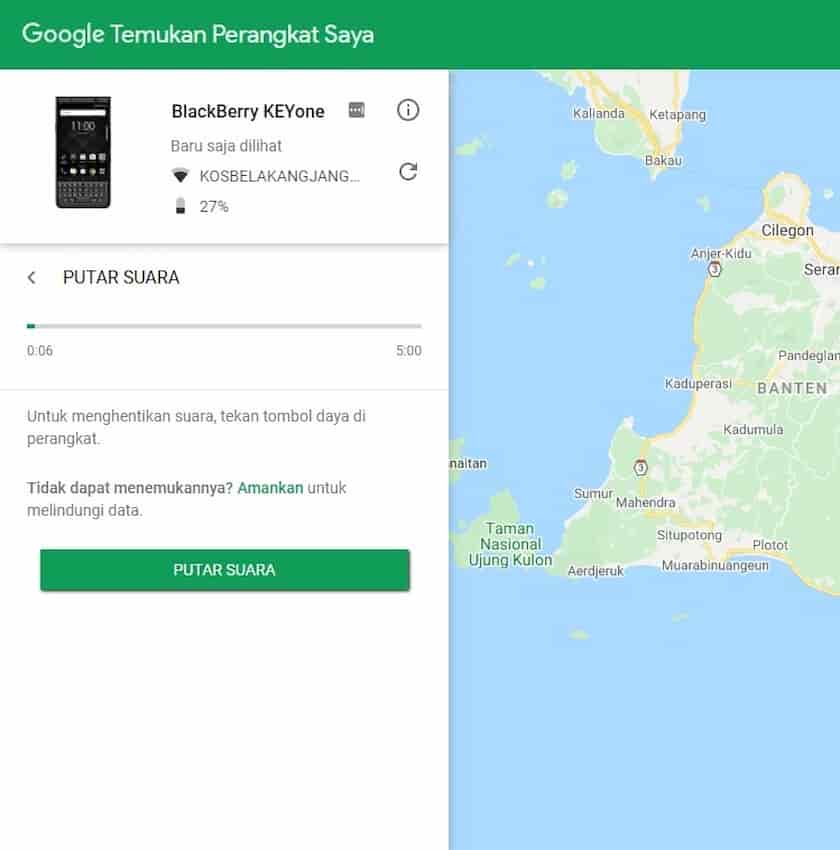Screen dimensions: 840x850
Task: Click the sound playback progress bar
Action: click(x=224, y=326)
